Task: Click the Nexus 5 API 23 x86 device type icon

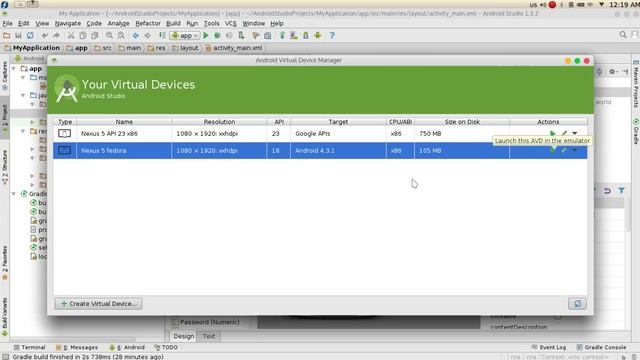Action: 64,133
